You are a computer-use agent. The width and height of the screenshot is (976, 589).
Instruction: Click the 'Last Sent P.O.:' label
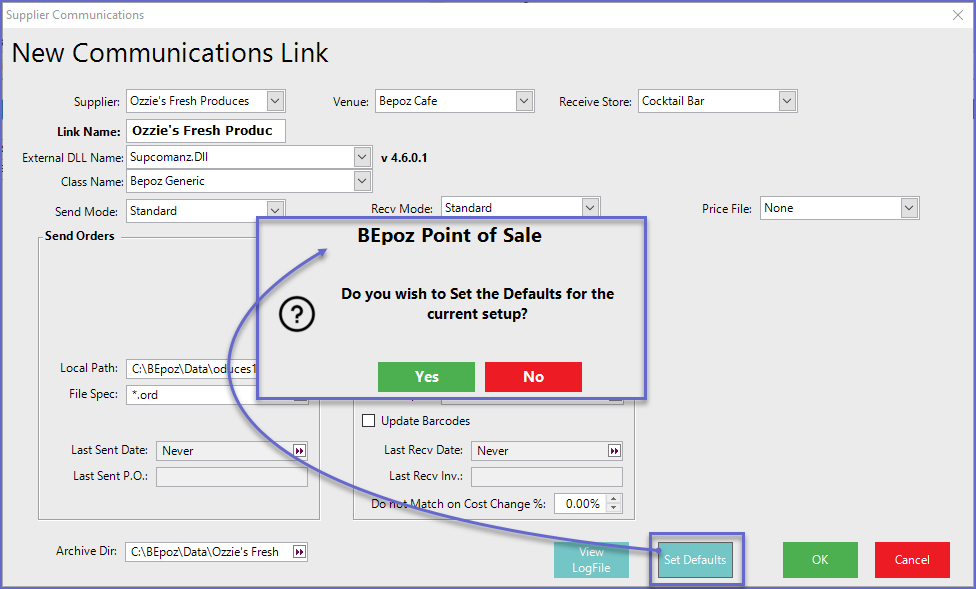[110, 476]
